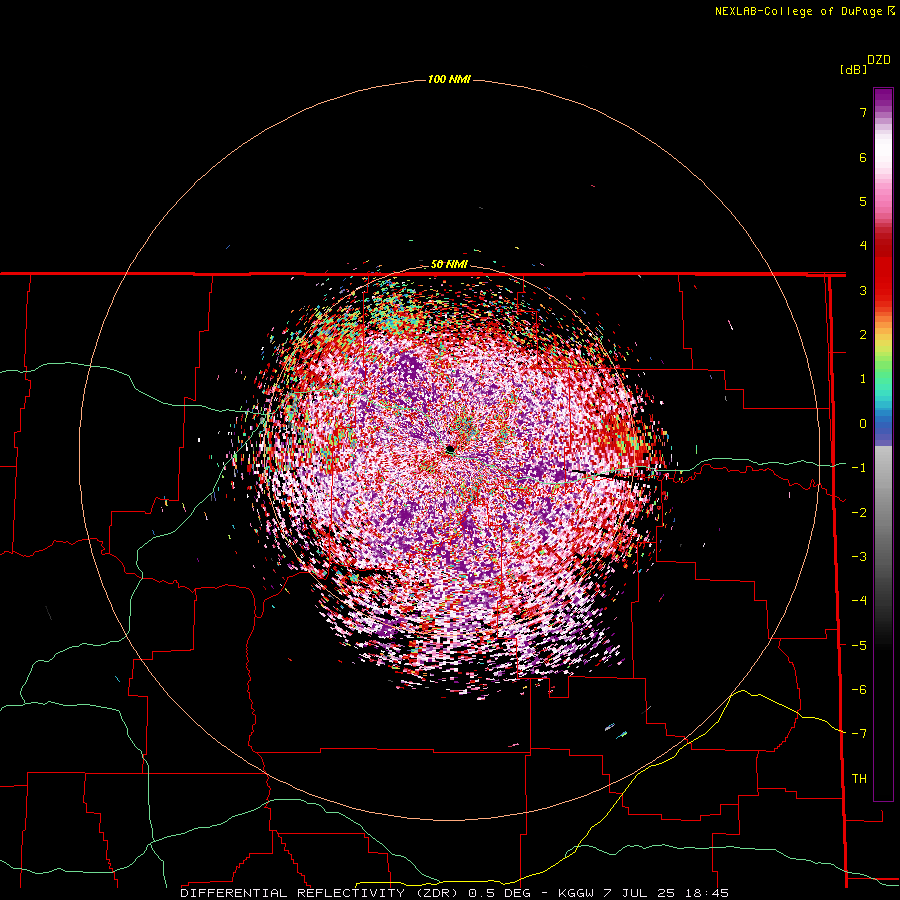Click the DZD color scale title
Viewport: 900px width, 900px height.
[879, 60]
